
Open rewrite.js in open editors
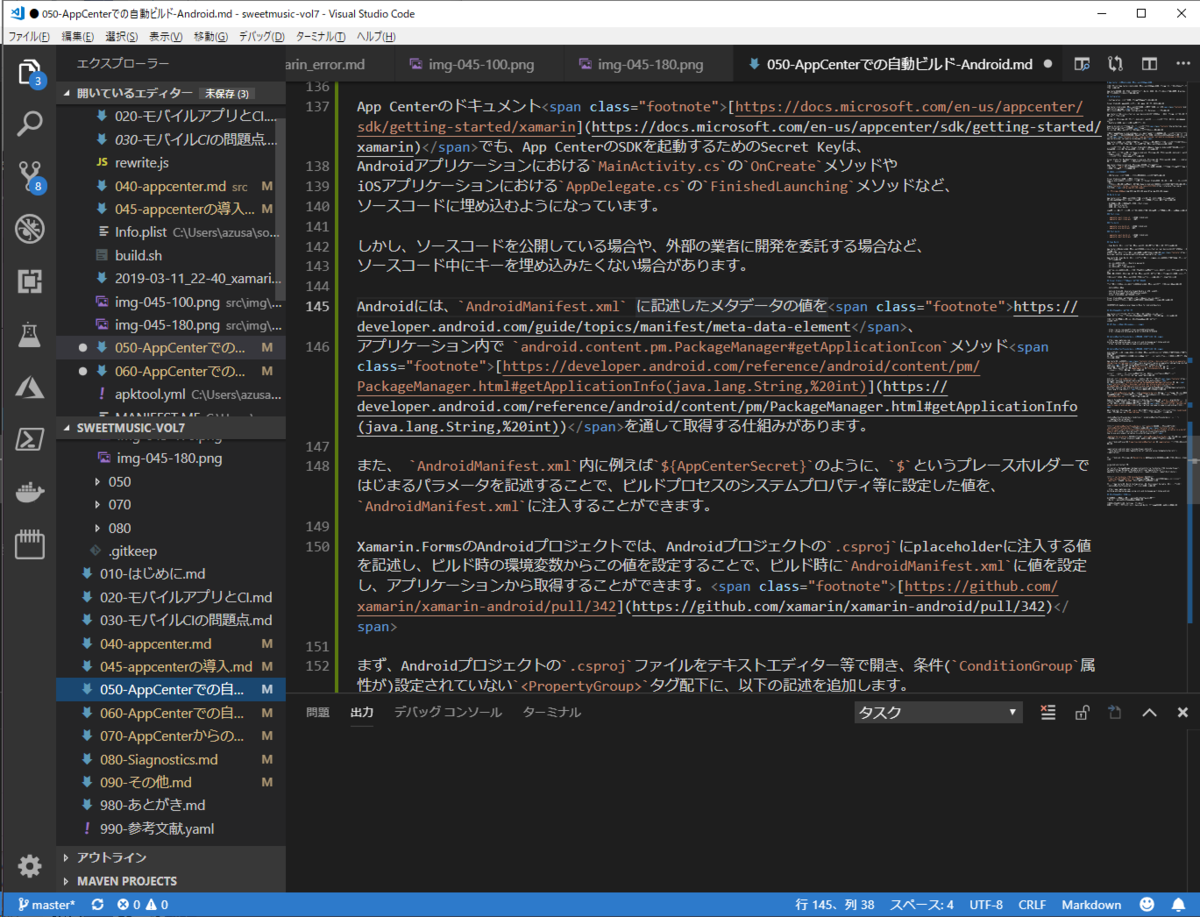click(170, 162)
